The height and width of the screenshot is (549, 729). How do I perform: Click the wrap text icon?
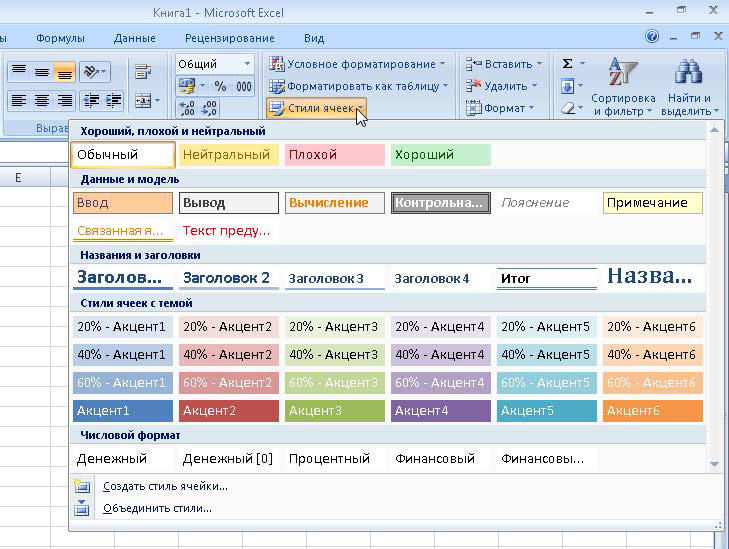pyautogui.click(x=142, y=72)
